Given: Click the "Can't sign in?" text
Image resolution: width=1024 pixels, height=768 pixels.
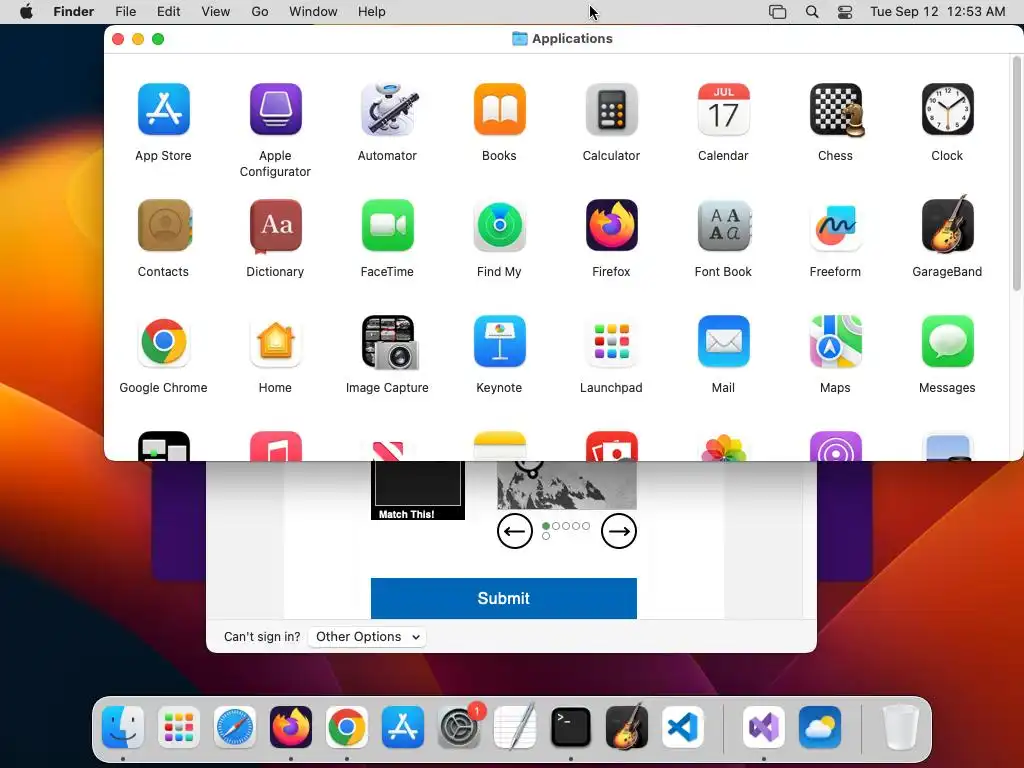Looking at the screenshot, I should 262,637.
